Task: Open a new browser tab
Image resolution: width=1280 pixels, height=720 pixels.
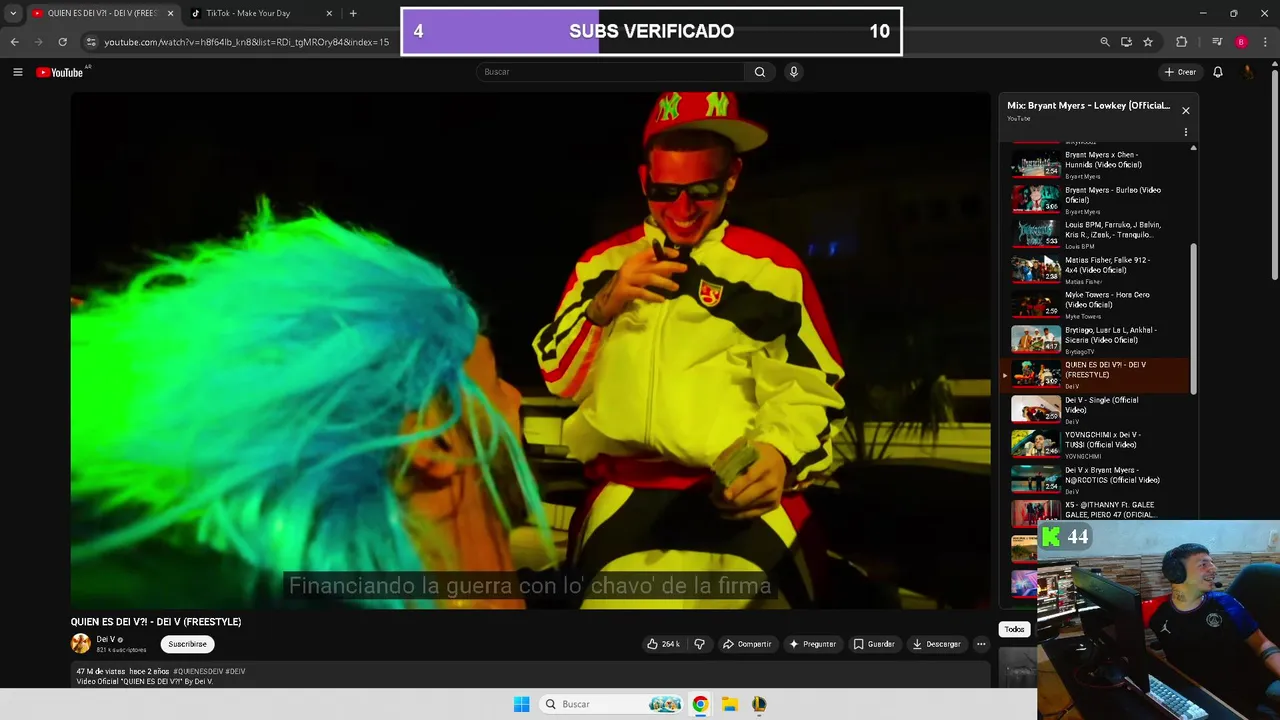Action: (x=353, y=13)
